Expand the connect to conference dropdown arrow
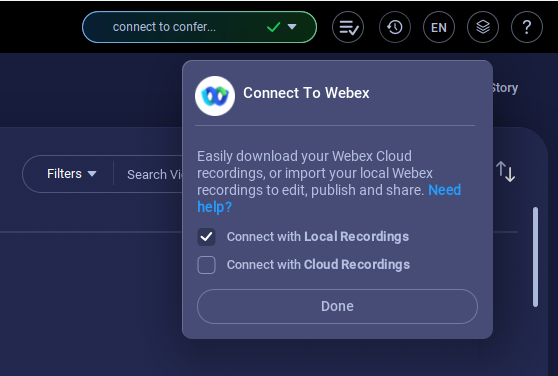558x376 pixels. [x=292, y=27]
